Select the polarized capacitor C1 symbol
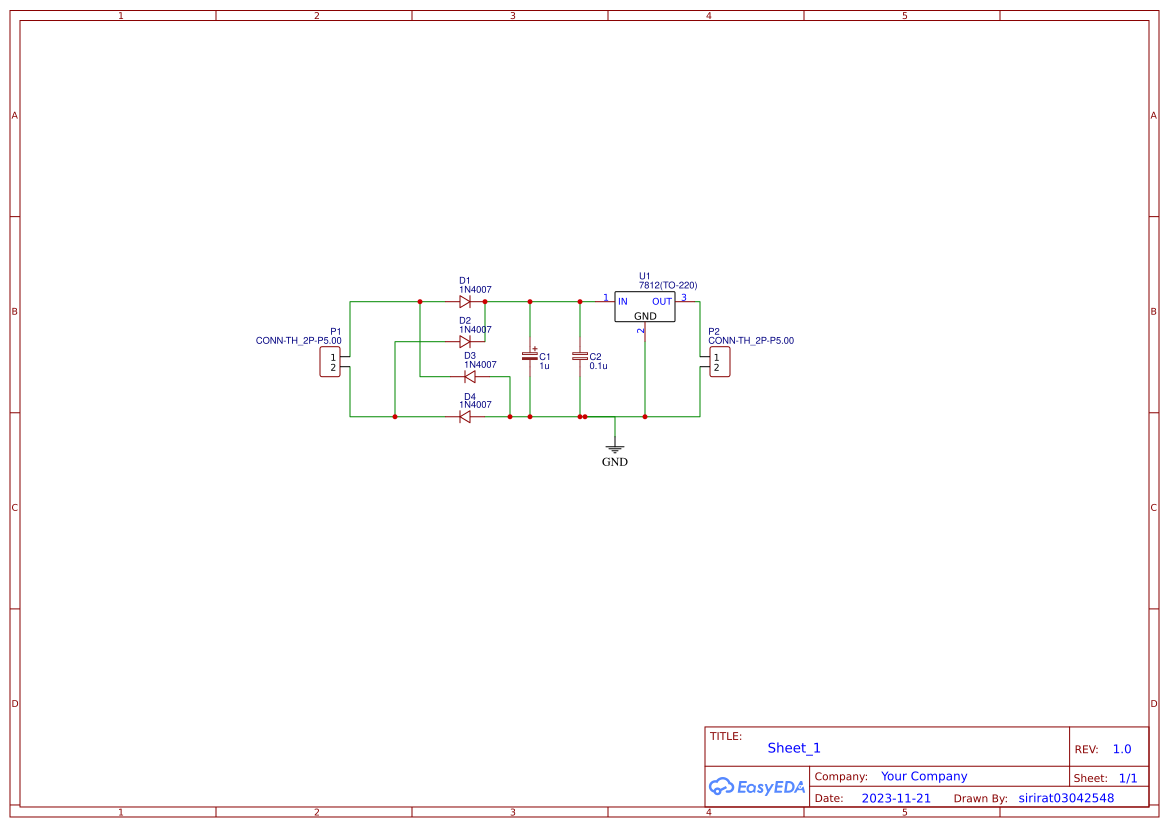 [x=530, y=357]
